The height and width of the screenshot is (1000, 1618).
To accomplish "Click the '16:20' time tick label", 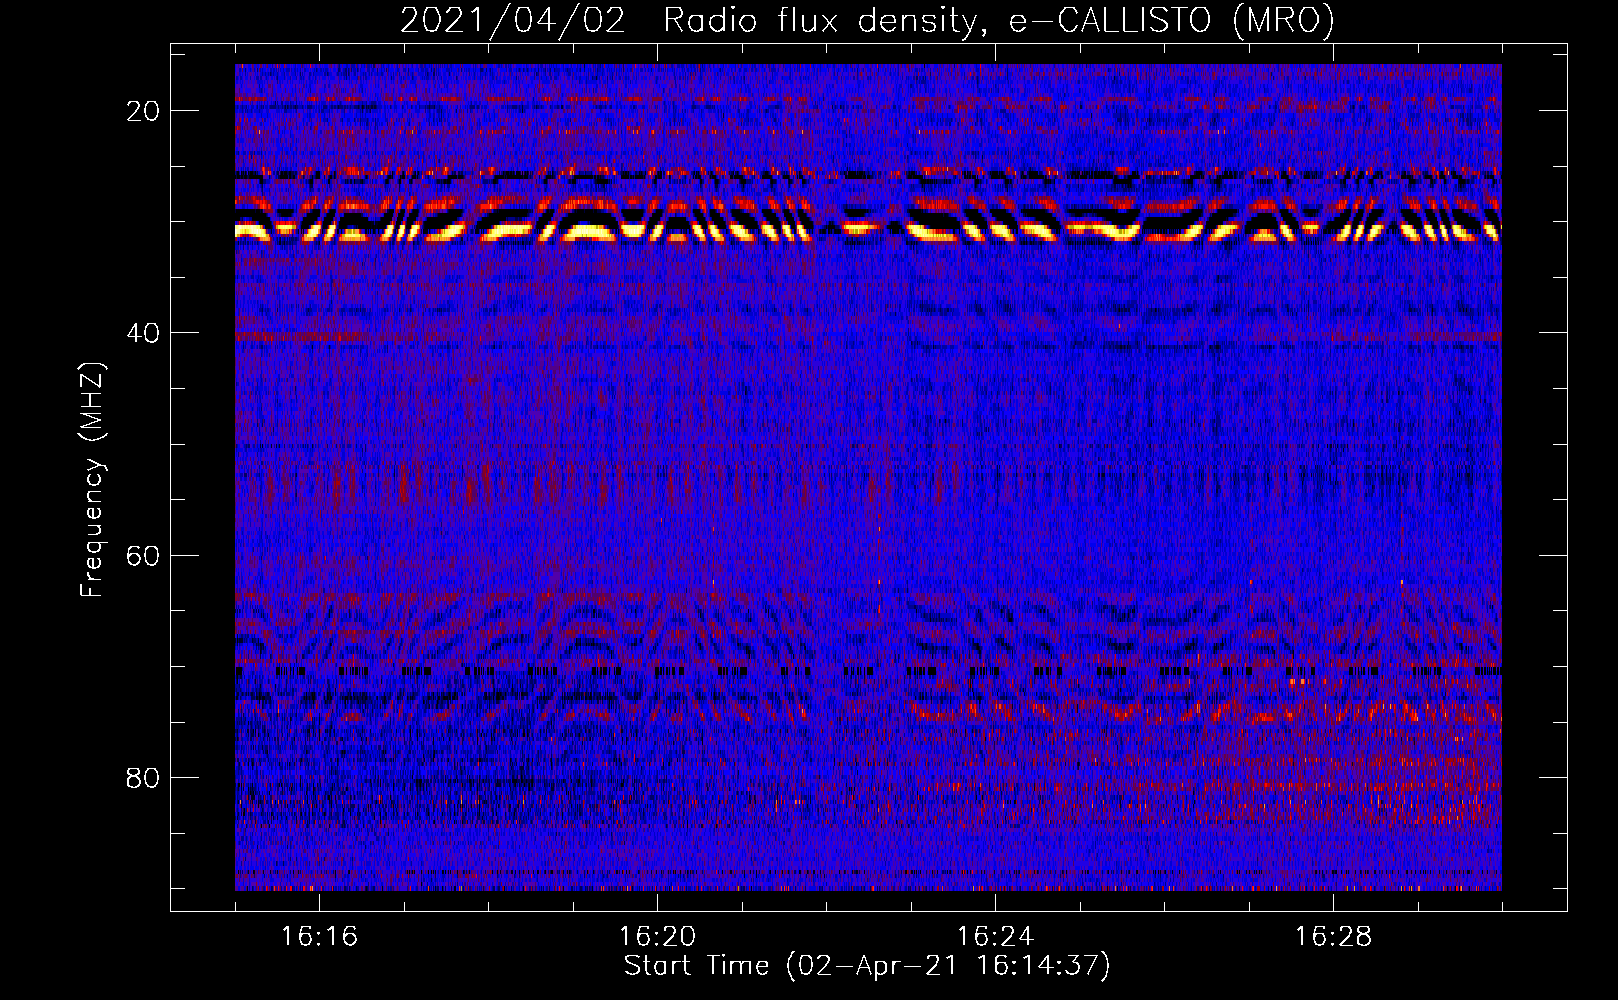I will (657, 937).
